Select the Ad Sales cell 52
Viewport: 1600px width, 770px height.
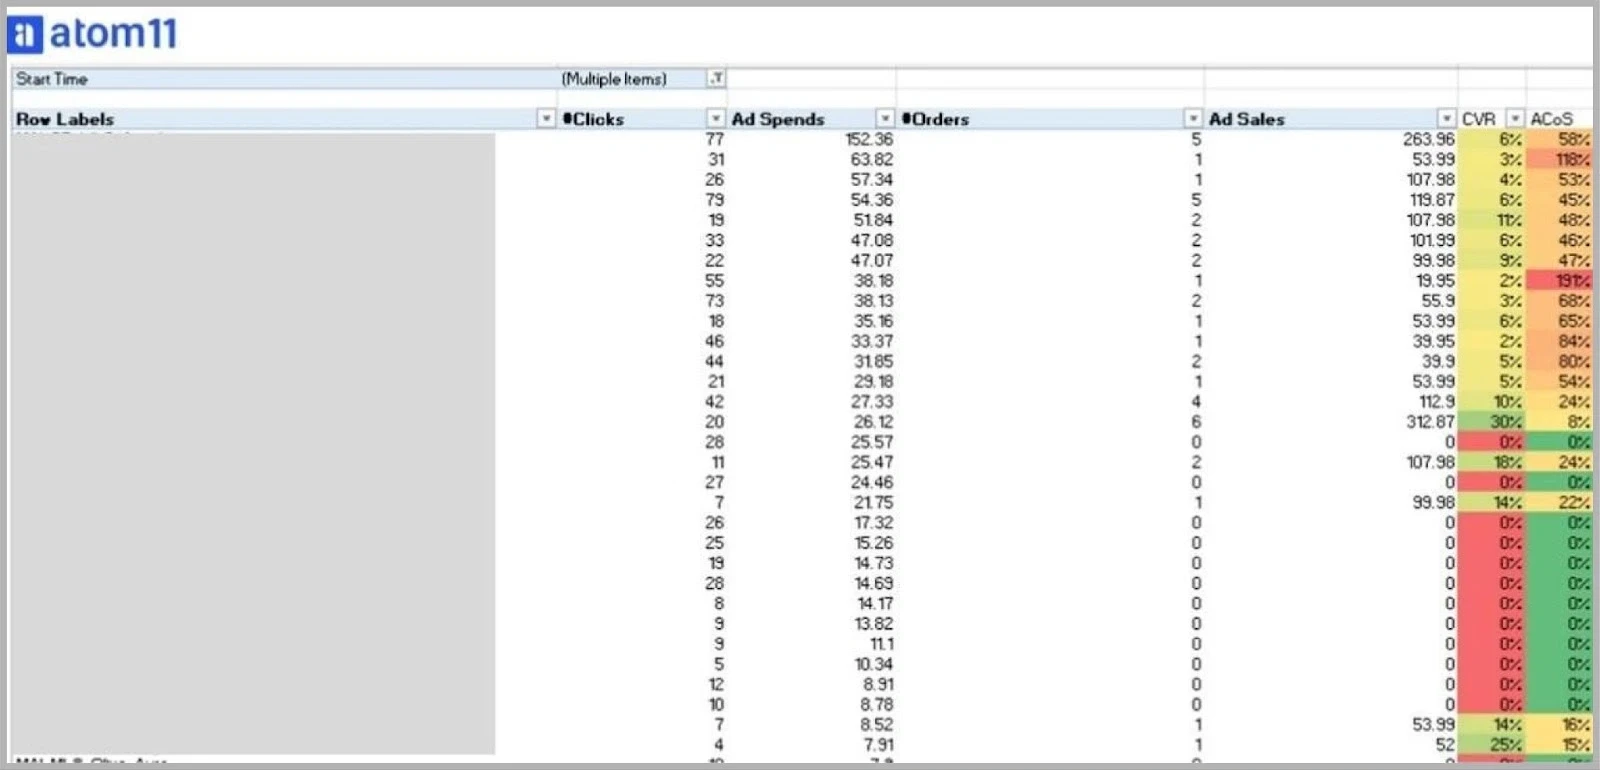coord(1445,745)
